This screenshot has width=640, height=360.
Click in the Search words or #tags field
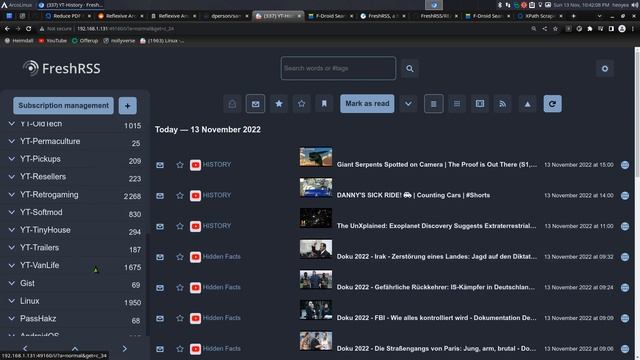pos(338,69)
